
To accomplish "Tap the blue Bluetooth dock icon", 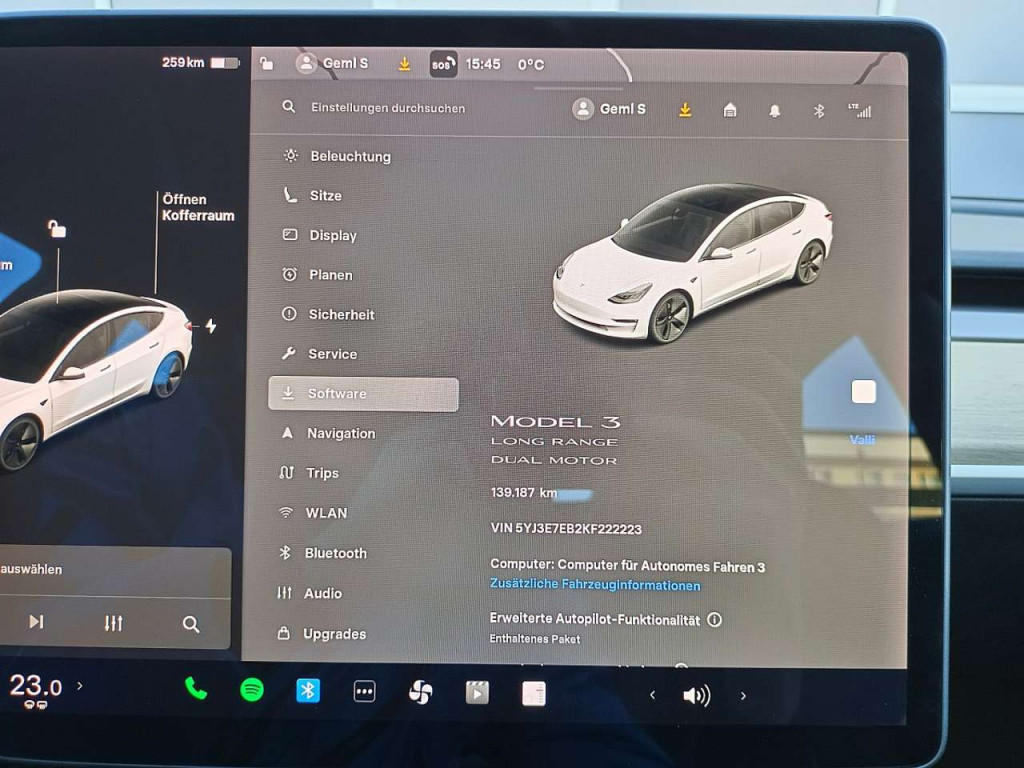I will click(x=308, y=690).
